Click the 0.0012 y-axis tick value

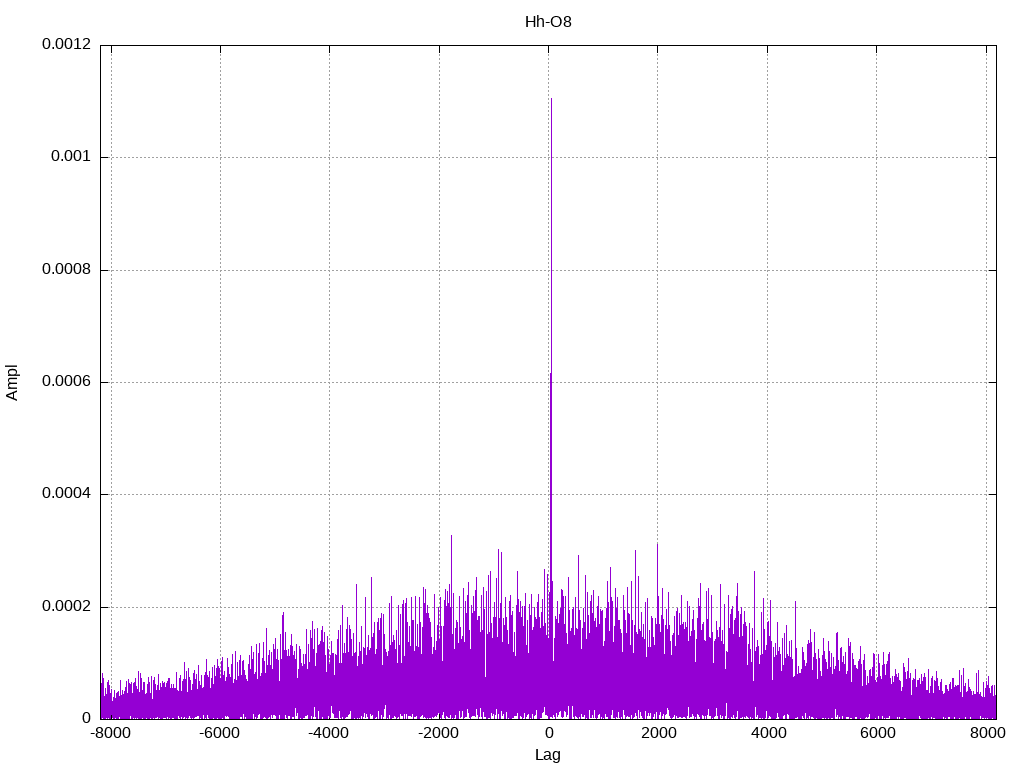[66, 44]
